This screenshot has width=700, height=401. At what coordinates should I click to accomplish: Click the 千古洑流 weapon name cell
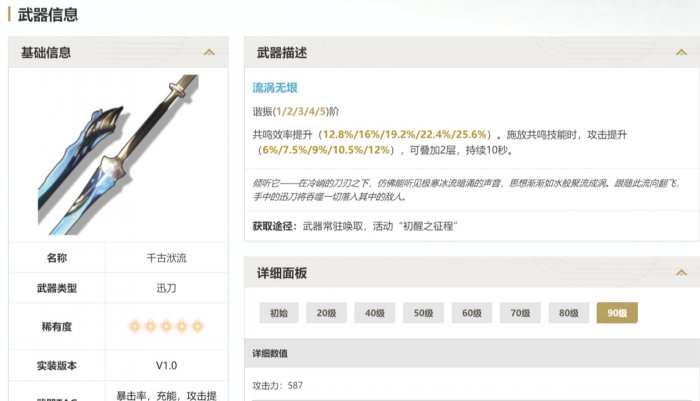click(167, 258)
